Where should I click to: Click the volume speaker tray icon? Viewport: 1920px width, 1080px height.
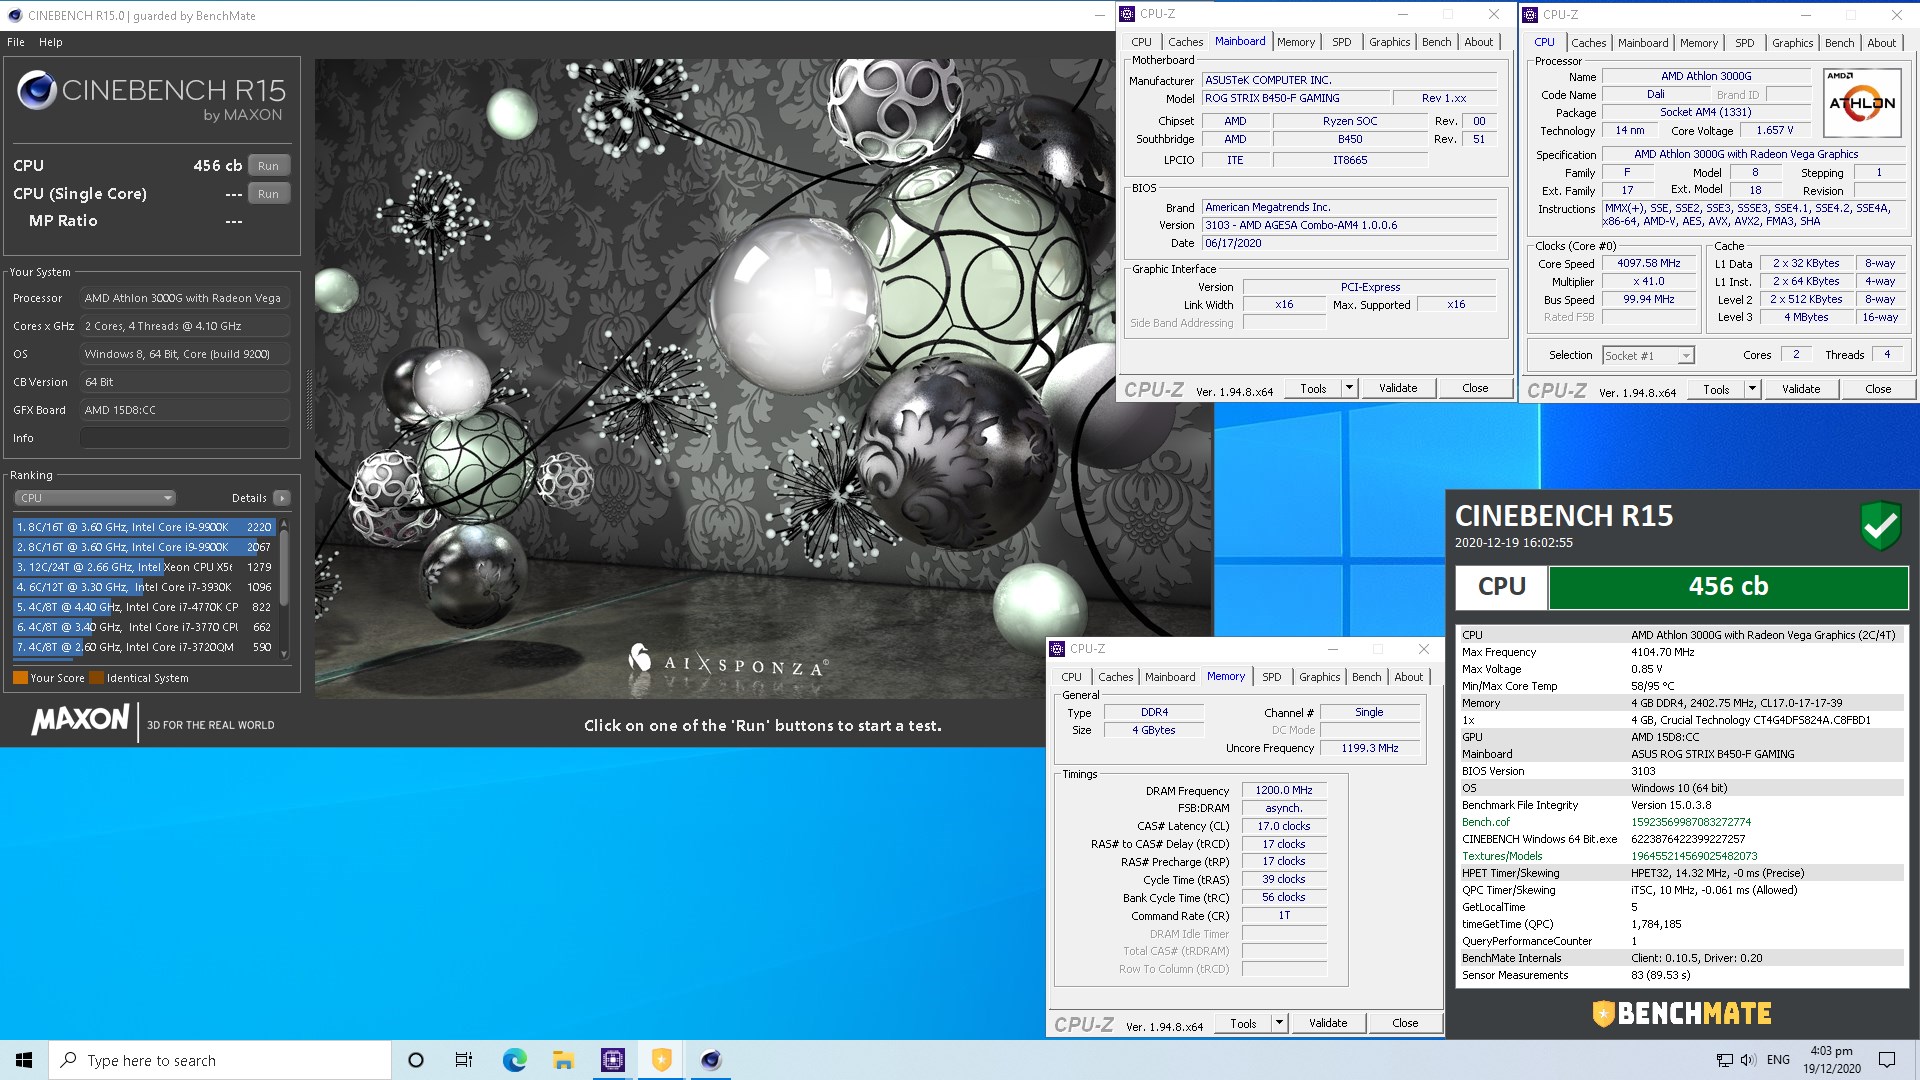pyautogui.click(x=1747, y=1060)
